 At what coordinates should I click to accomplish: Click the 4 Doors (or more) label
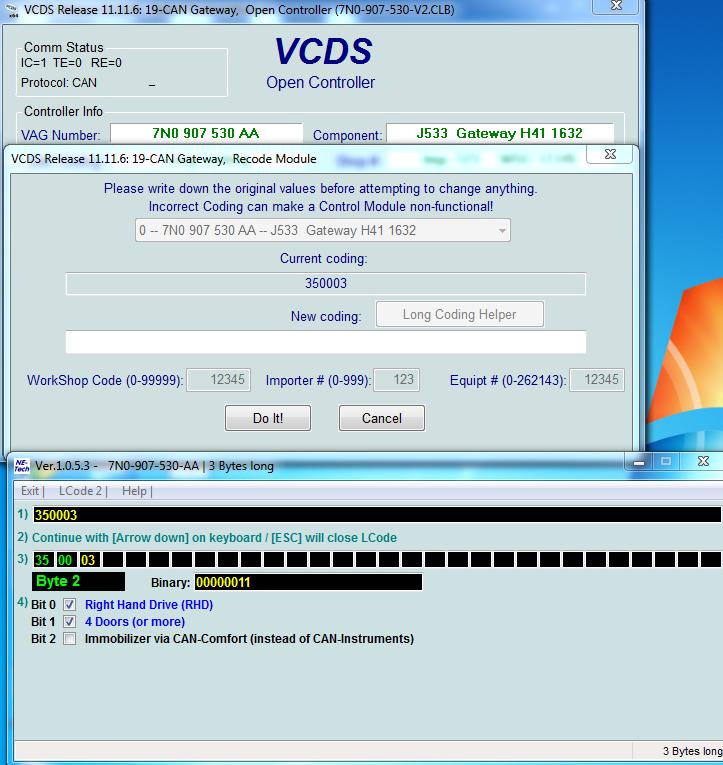[135, 622]
